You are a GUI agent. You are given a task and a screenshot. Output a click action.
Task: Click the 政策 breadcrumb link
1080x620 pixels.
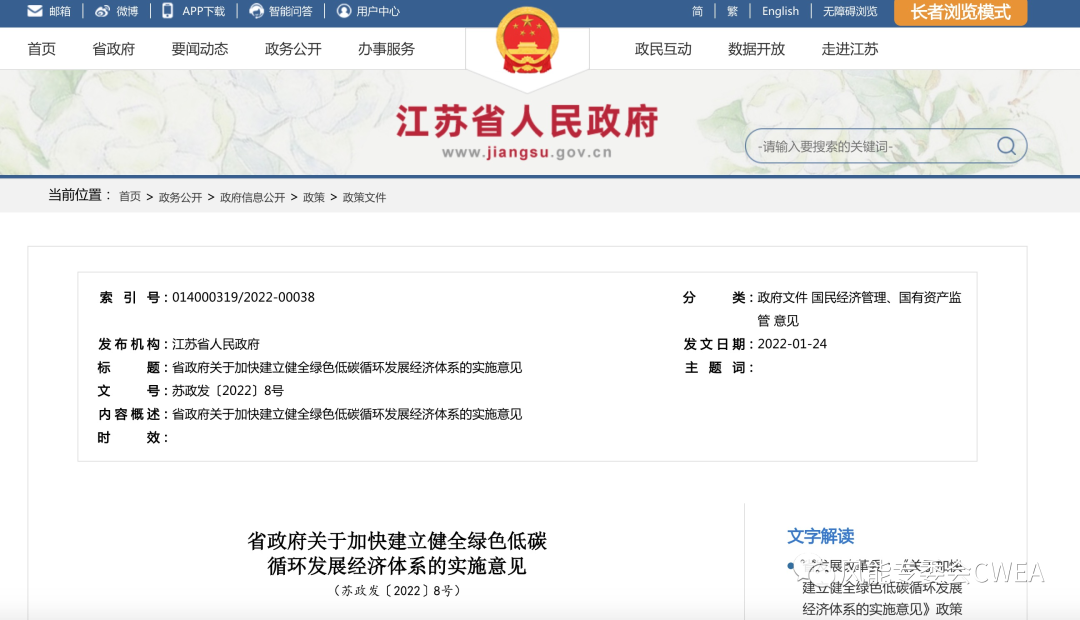click(314, 197)
